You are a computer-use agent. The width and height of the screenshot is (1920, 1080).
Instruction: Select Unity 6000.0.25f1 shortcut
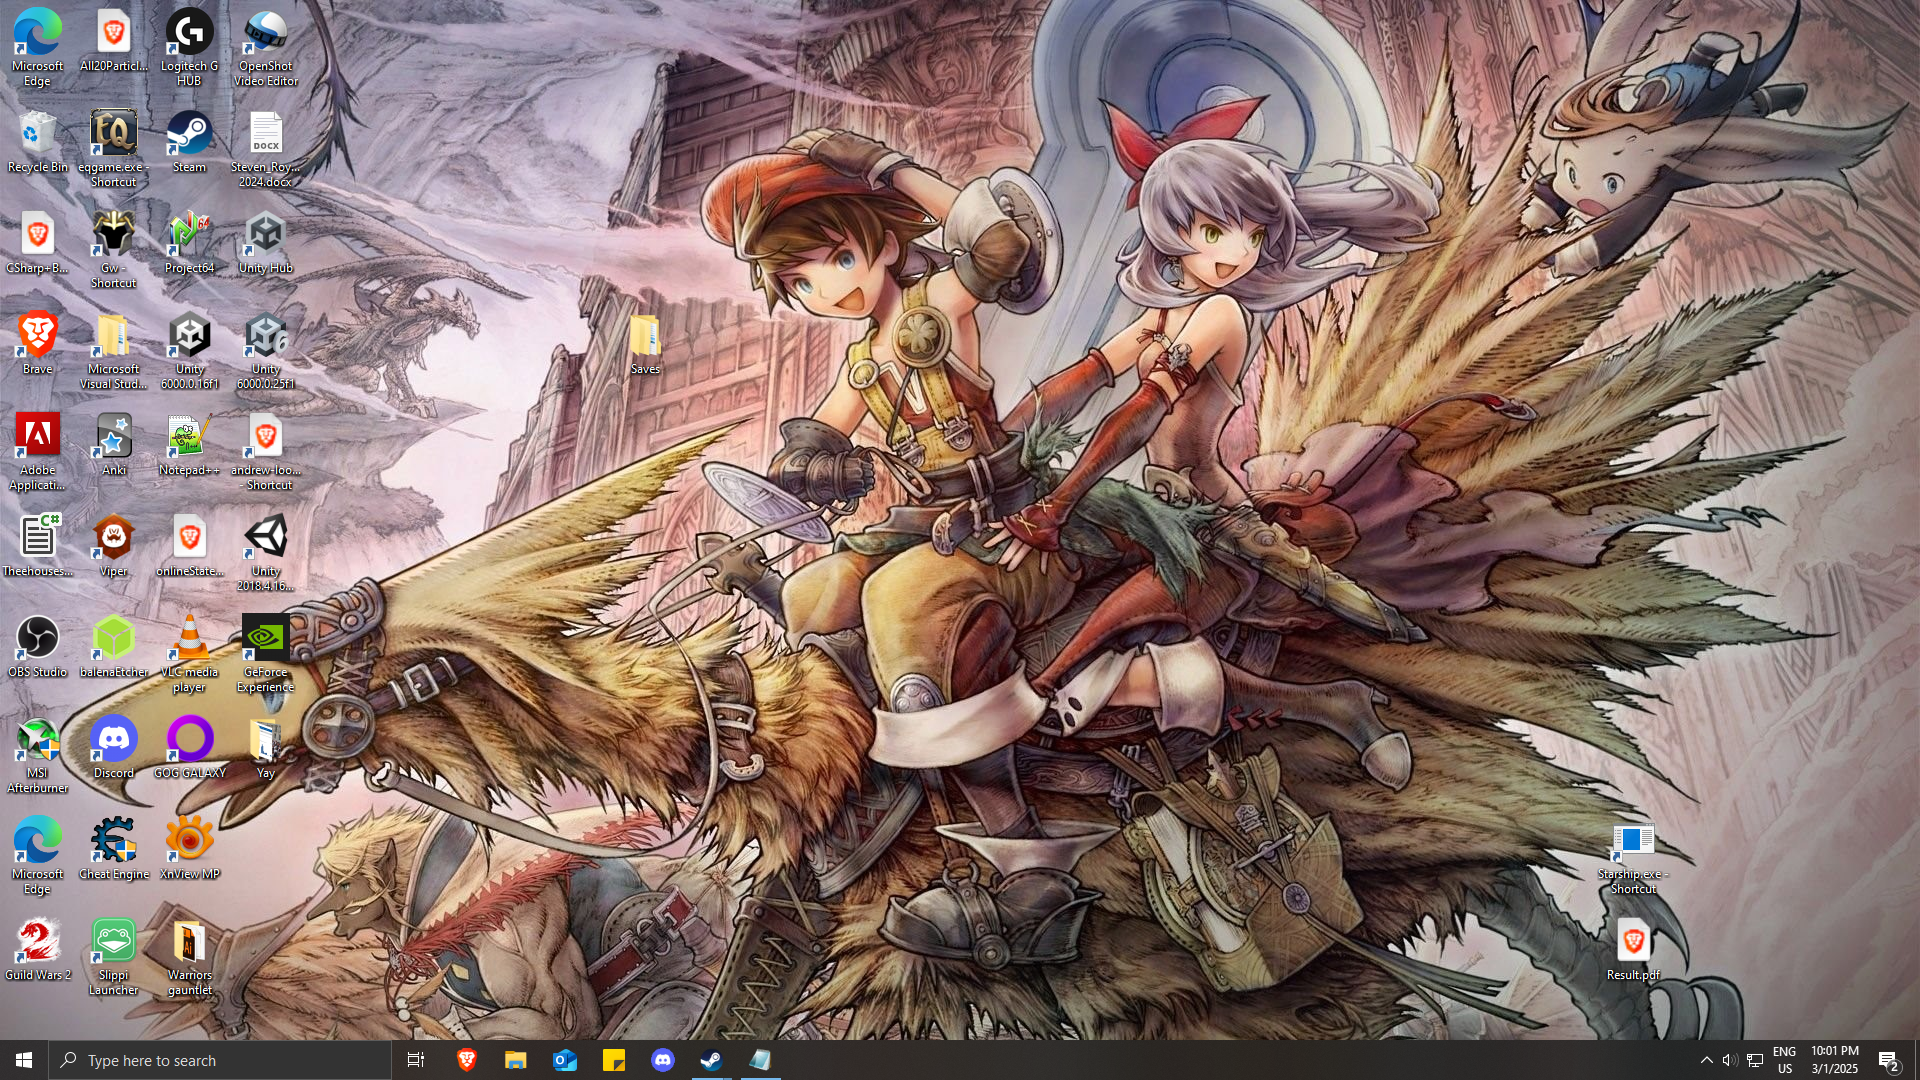click(266, 352)
